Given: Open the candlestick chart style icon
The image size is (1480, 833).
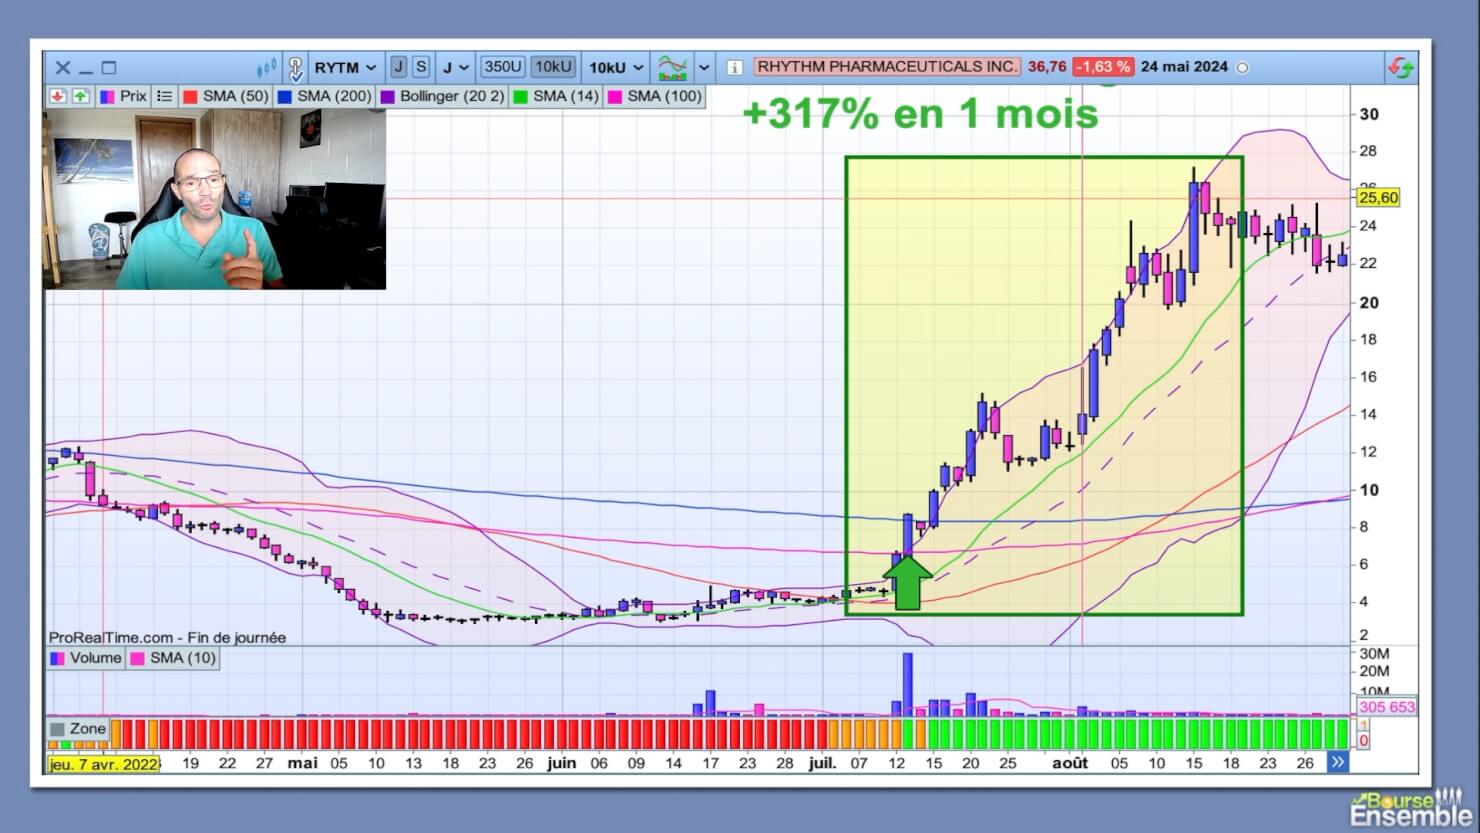Looking at the screenshot, I should pyautogui.click(x=266, y=68).
